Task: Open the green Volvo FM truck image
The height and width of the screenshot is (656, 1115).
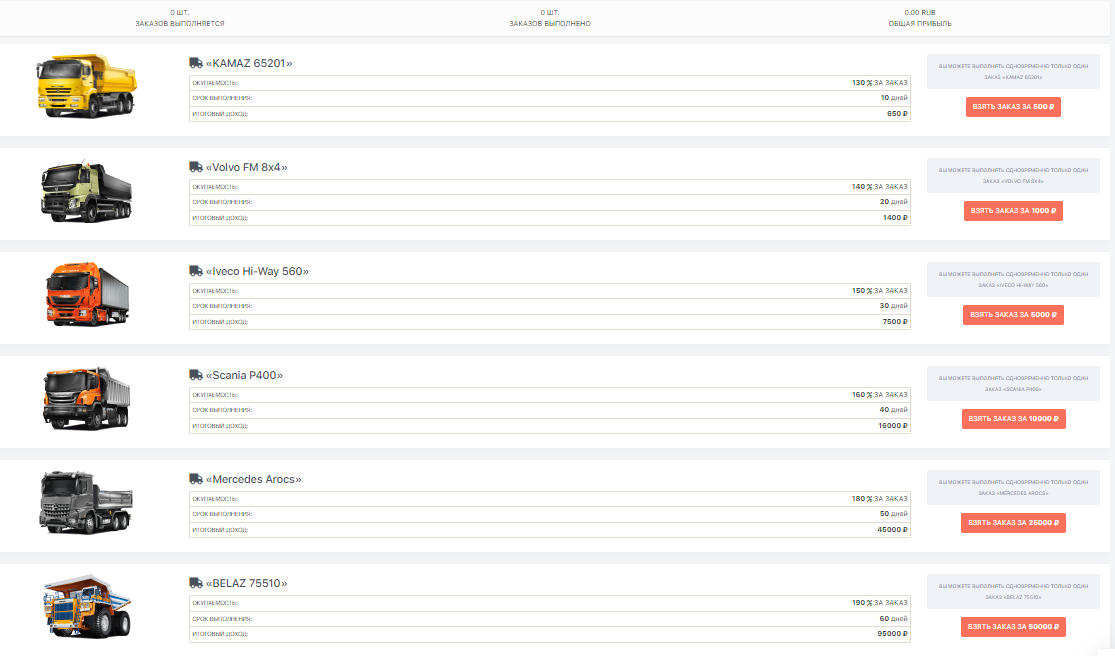Action: [x=86, y=191]
